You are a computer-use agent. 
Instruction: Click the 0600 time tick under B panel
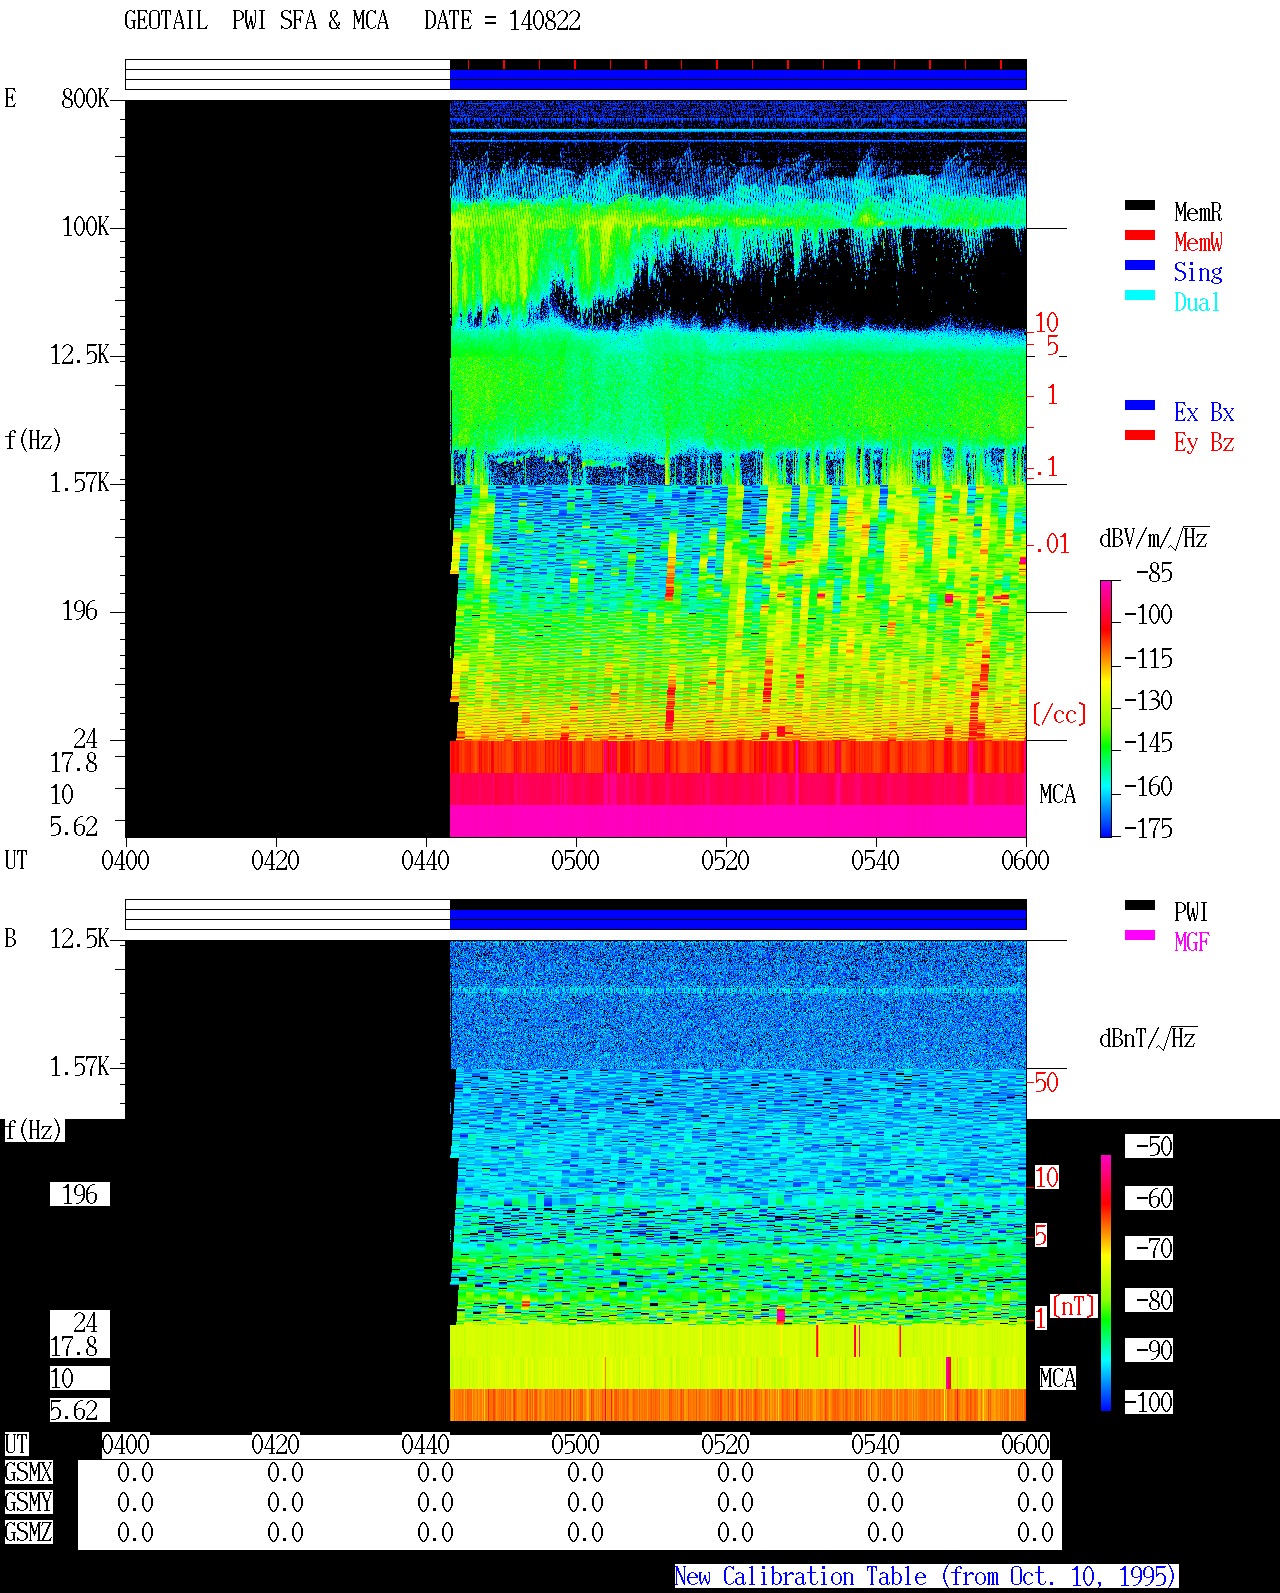1025,1444
